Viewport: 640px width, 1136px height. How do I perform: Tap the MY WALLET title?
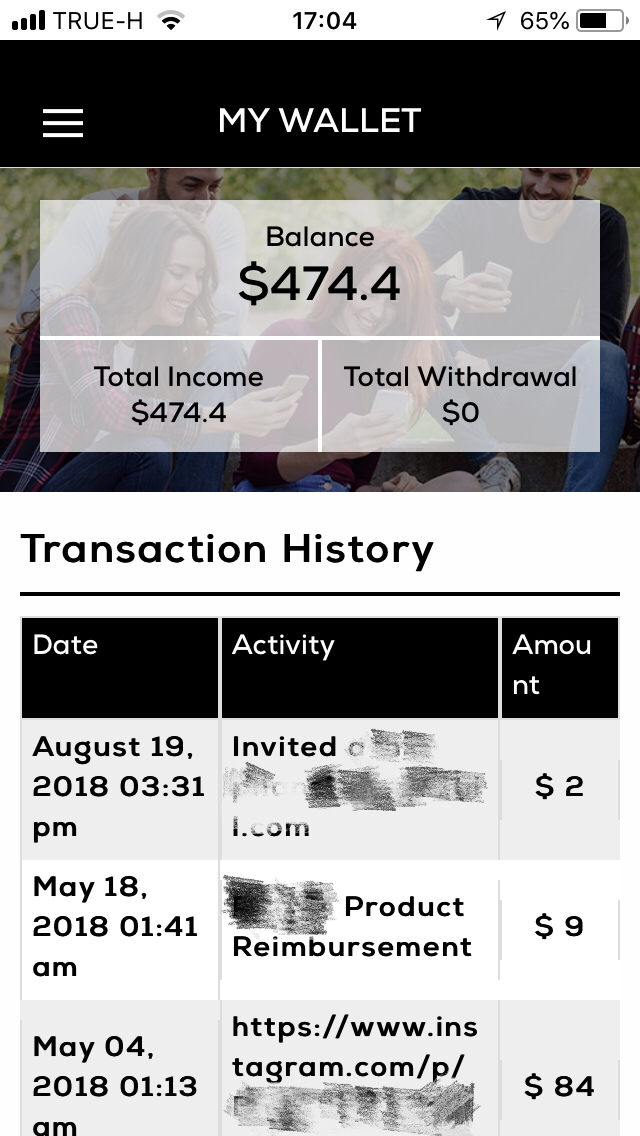[x=320, y=121]
